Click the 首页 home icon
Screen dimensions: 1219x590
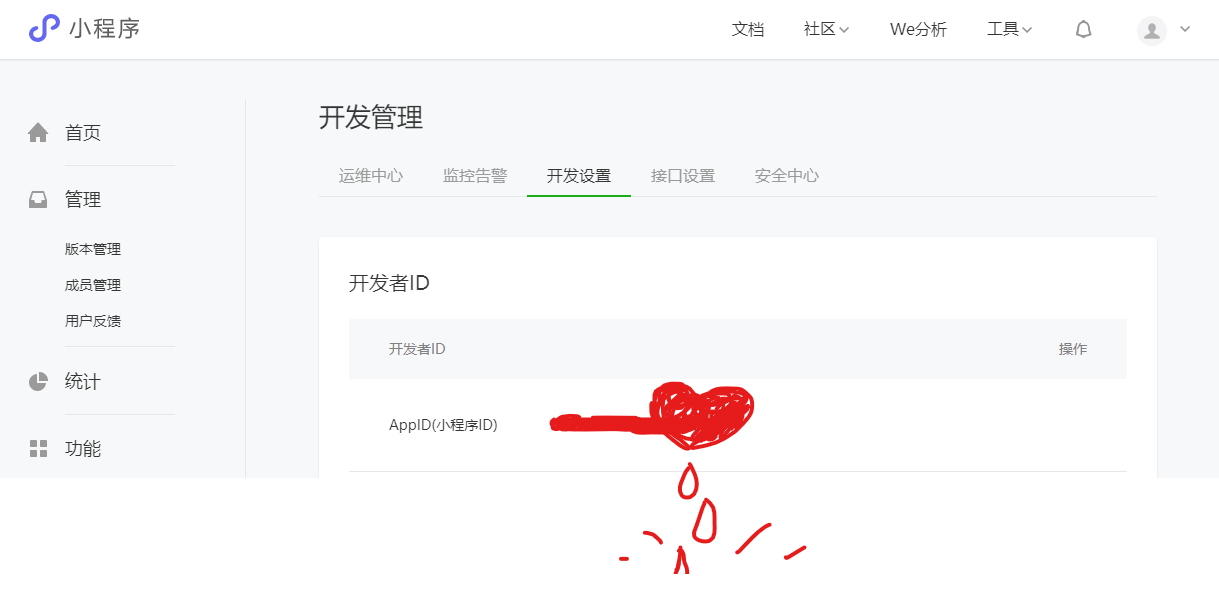pos(38,133)
